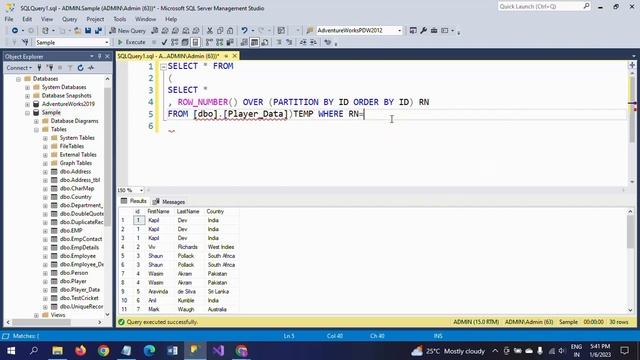The height and width of the screenshot is (360, 640).
Task: Click the Quick Launch search box
Action: pyautogui.click(x=544, y=7)
